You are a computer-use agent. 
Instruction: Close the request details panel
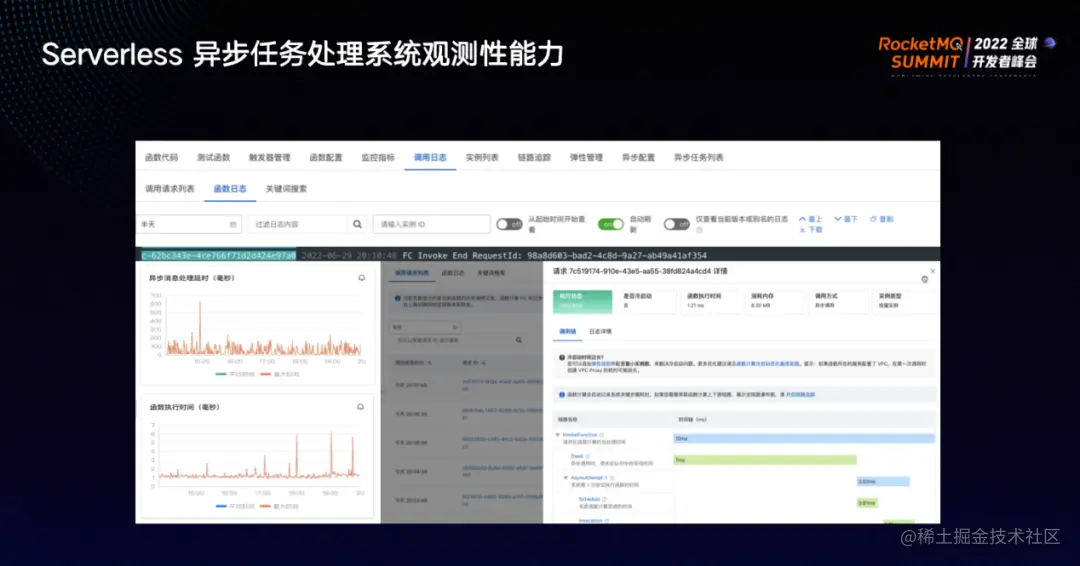pos(933,271)
